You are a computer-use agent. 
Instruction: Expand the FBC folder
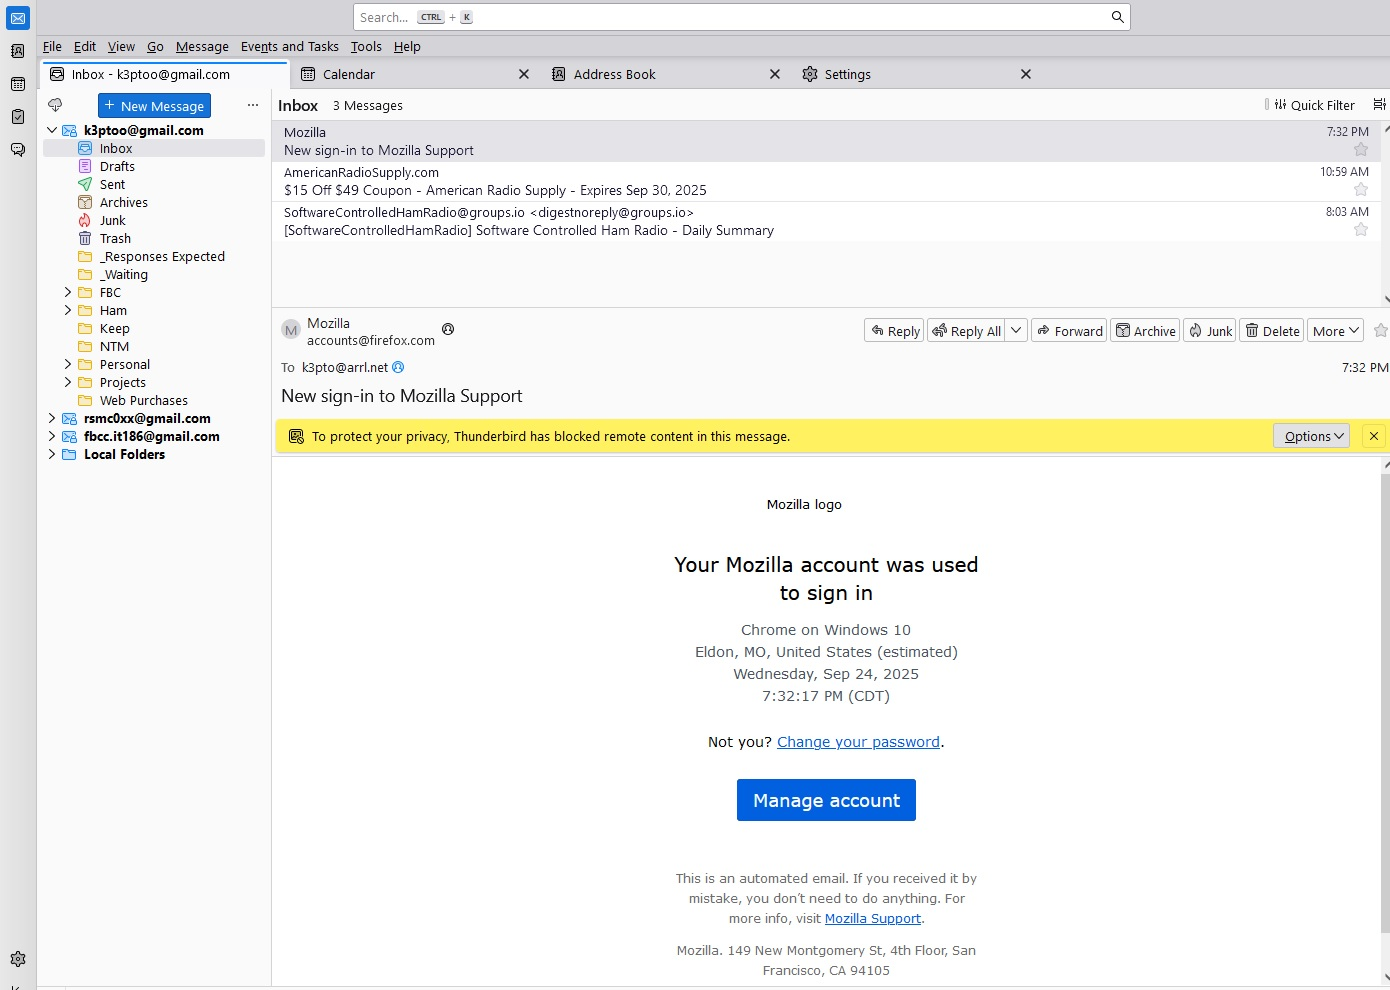(x=68, y=293)
